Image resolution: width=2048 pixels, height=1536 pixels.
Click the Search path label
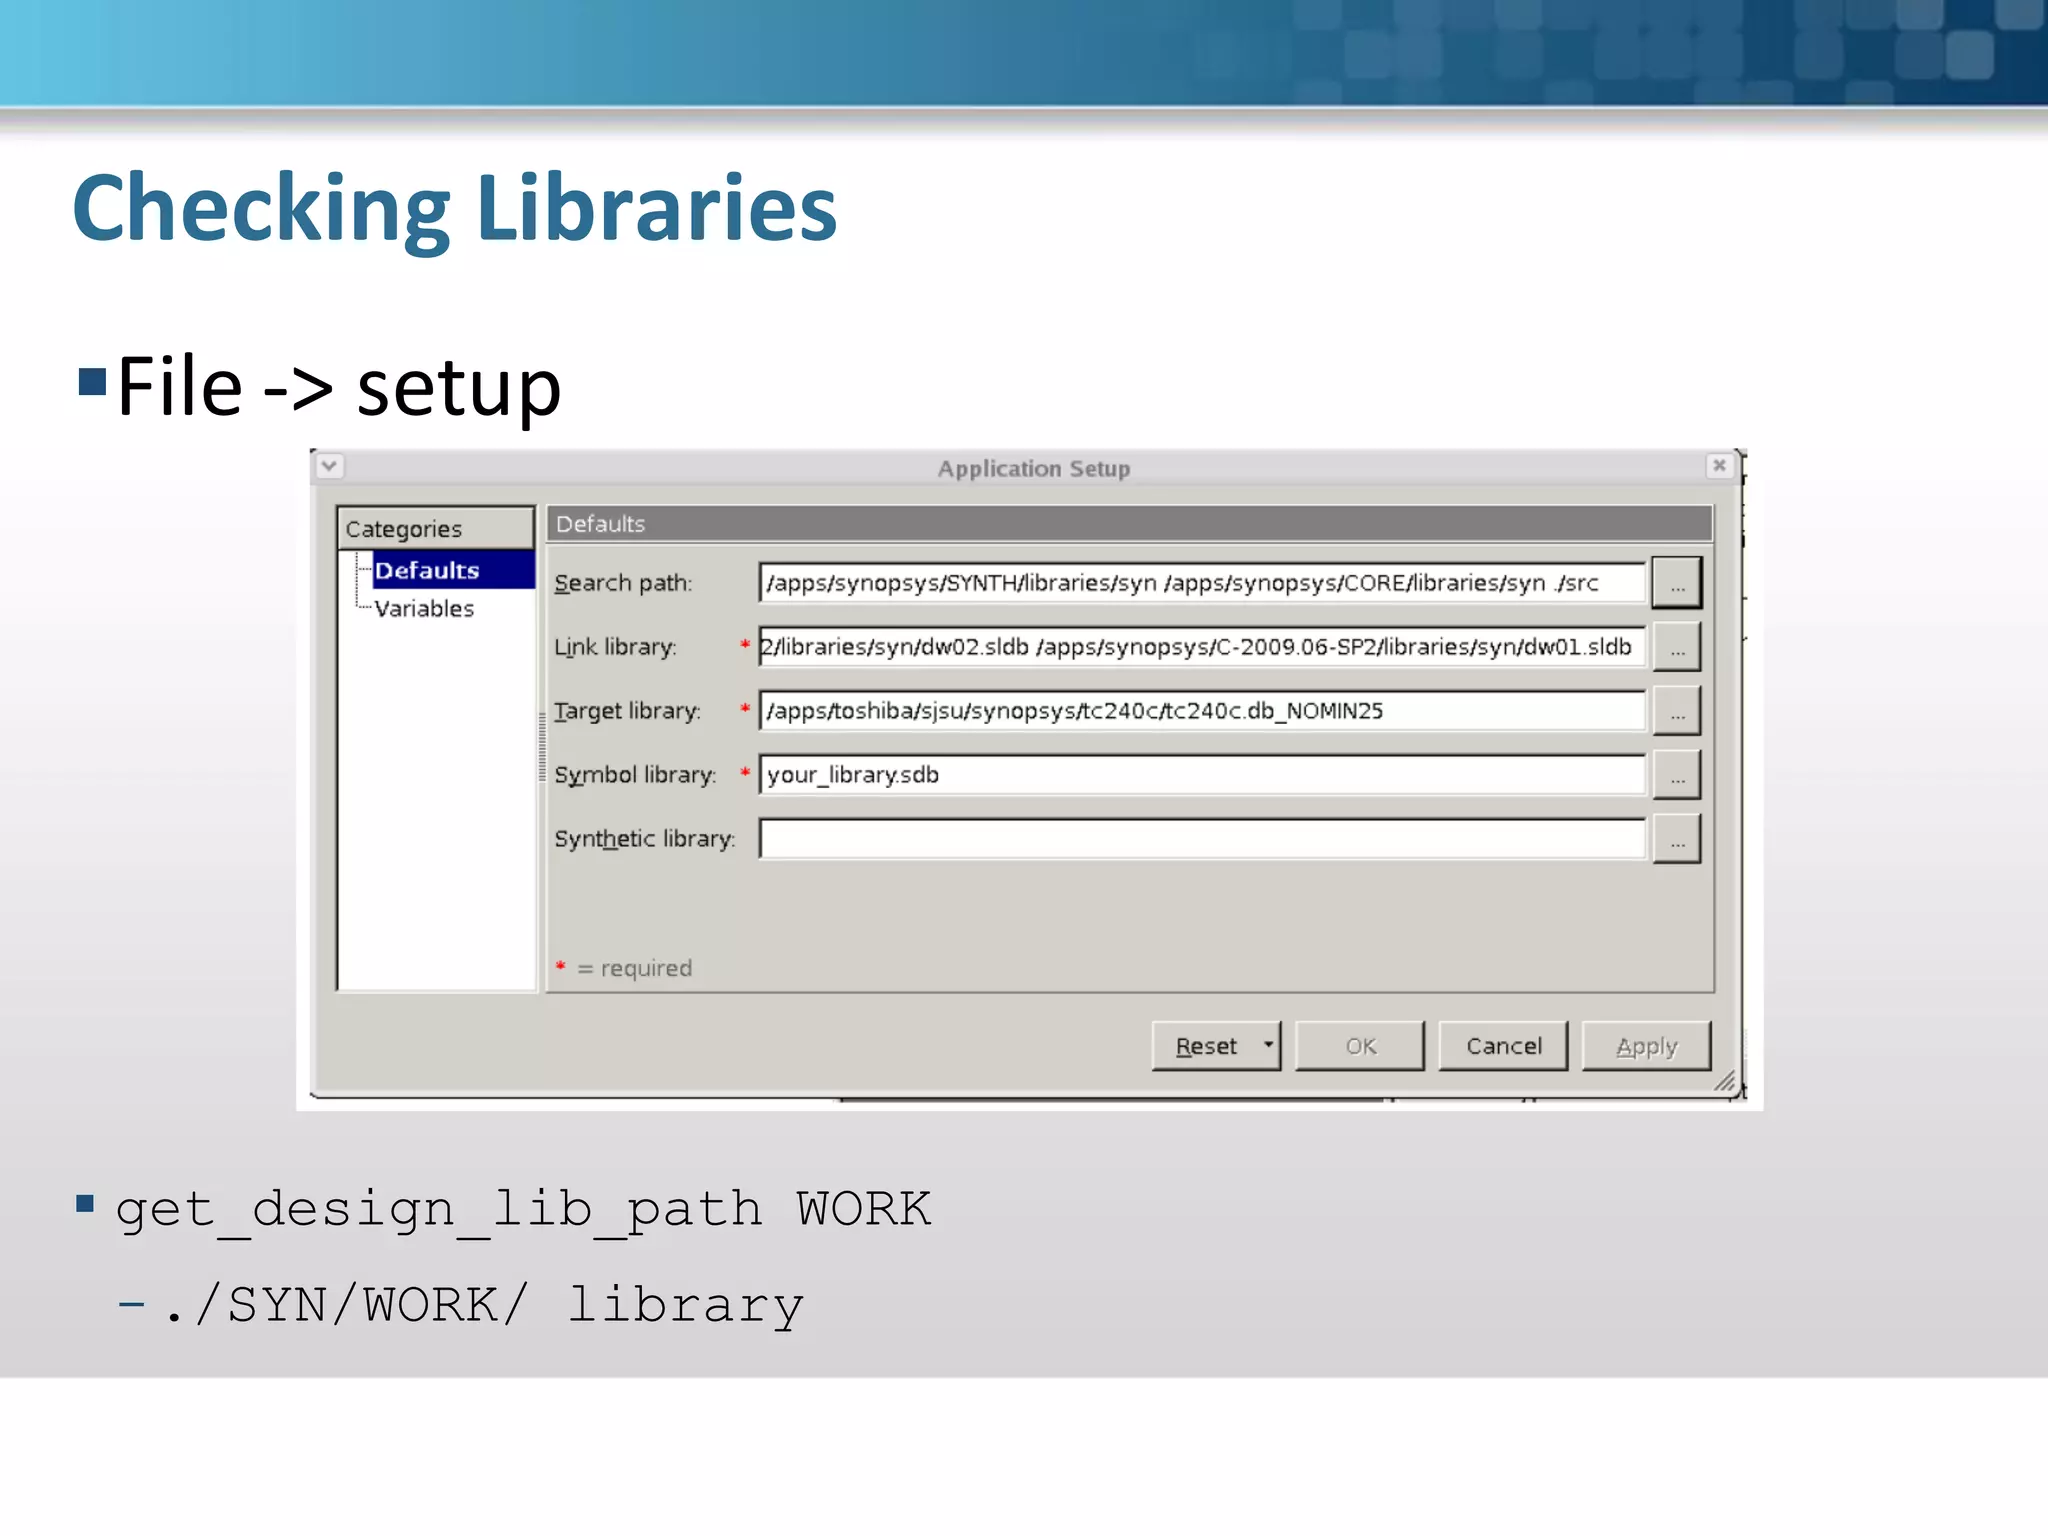tap(623, 583)
